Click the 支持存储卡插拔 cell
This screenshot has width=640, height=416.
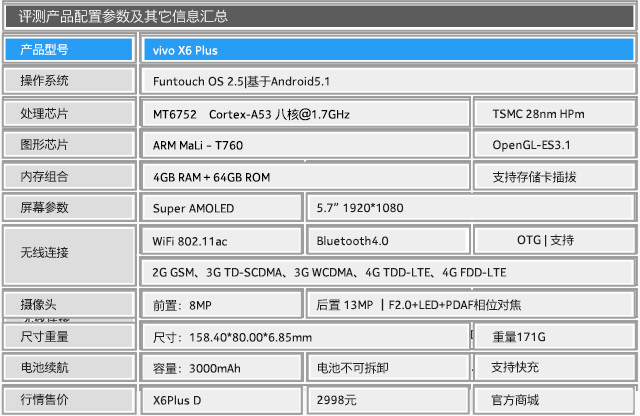click(x=553, y=177)
